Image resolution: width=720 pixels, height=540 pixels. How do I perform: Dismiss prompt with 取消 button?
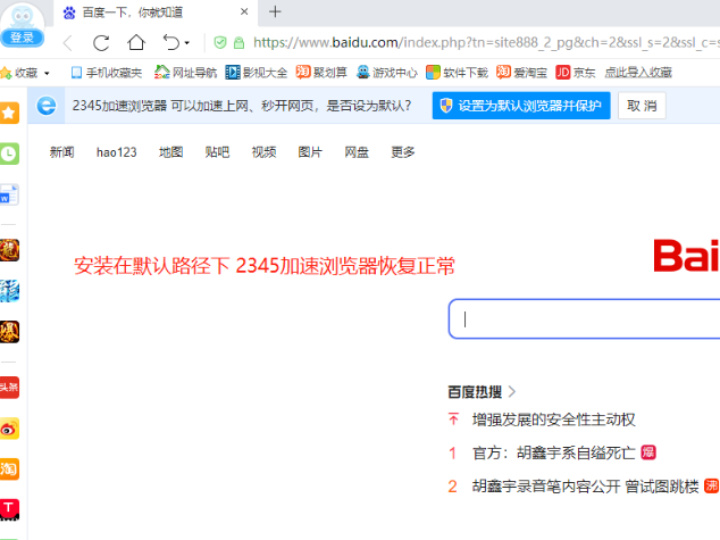pos(641,106)
